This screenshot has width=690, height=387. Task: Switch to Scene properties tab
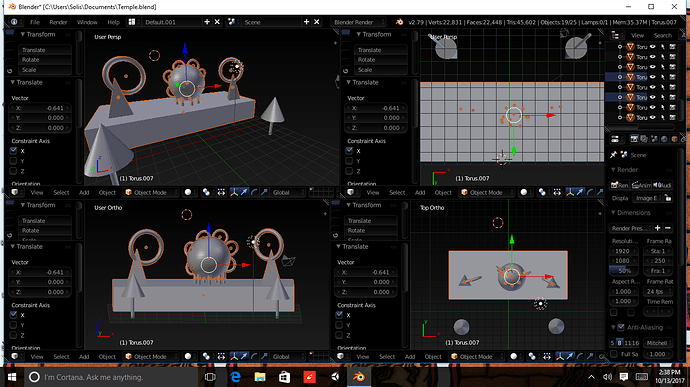(x=654, y=139)
